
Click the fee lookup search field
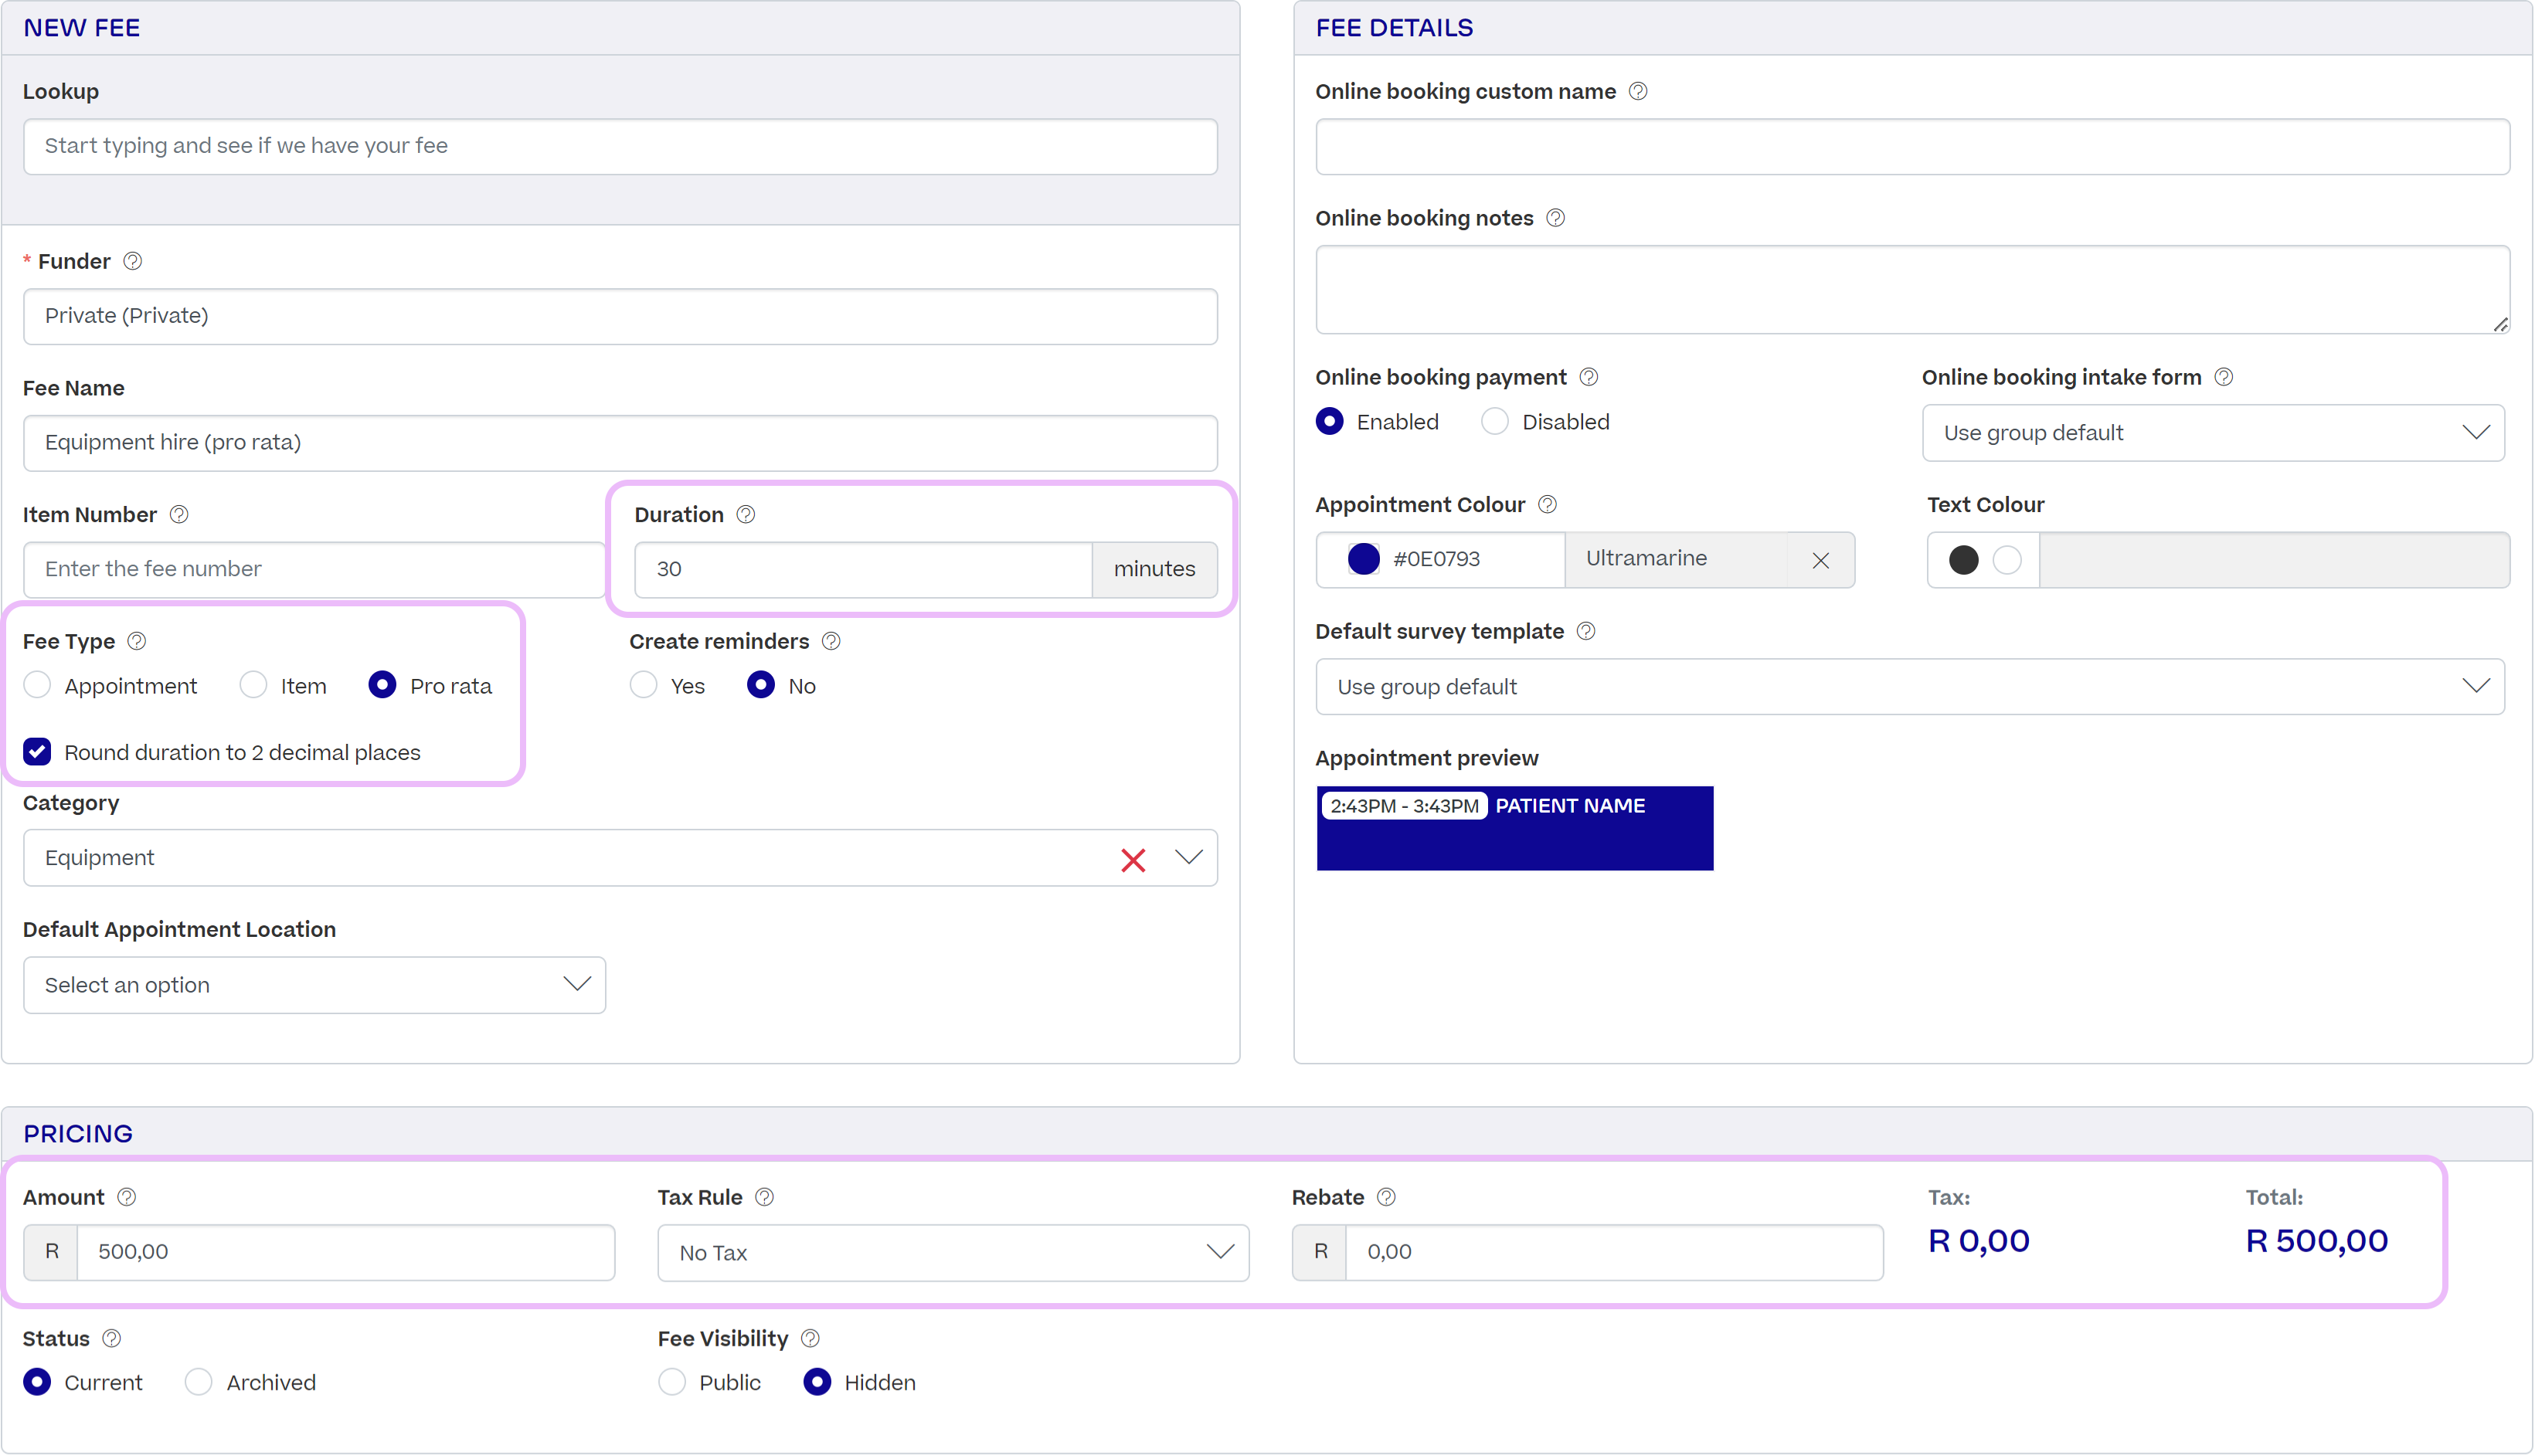[620, 146]
